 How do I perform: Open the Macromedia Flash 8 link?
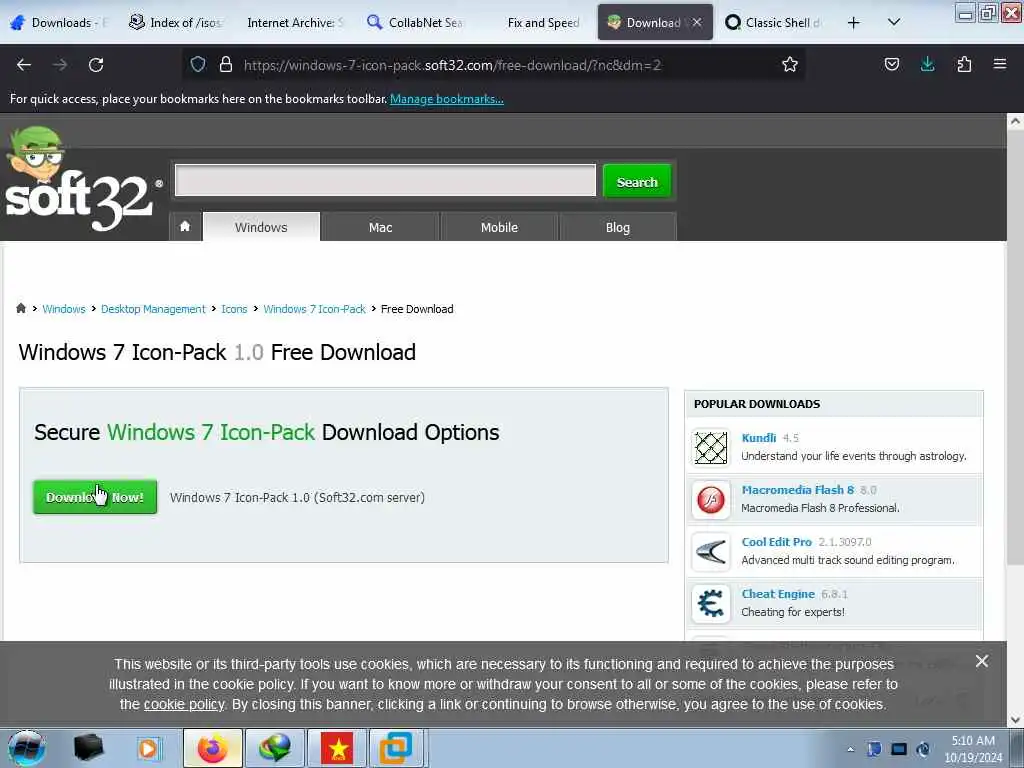(797, 490)
